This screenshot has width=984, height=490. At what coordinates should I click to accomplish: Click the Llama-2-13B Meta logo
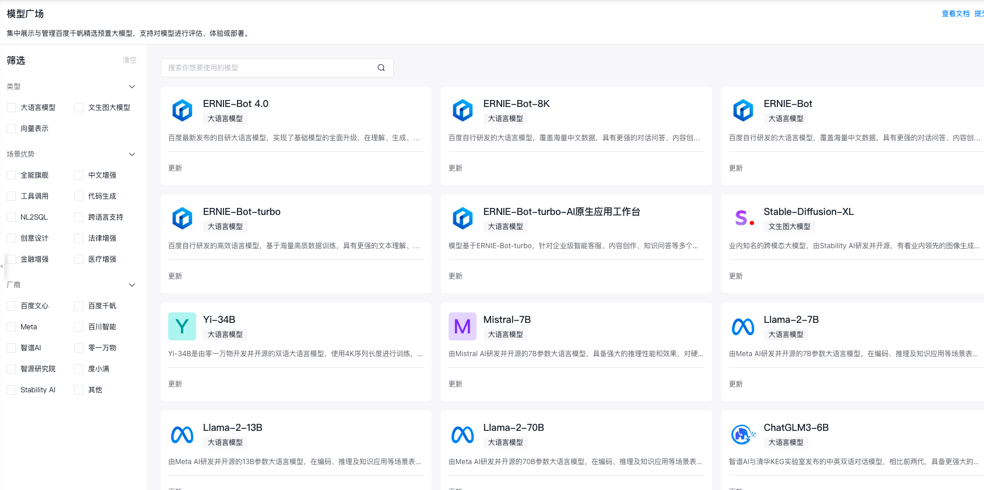(x=182, y=434)
